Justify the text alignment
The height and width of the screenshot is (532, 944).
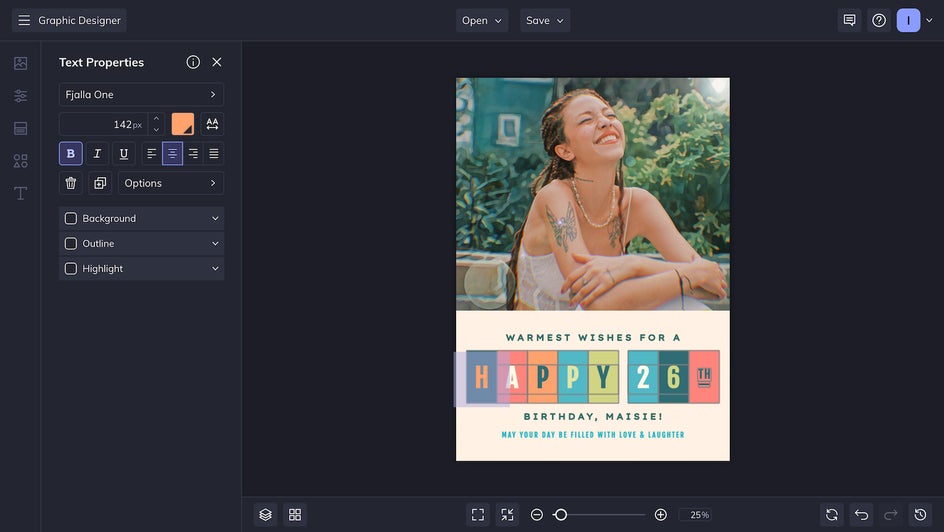click(214, 153)
